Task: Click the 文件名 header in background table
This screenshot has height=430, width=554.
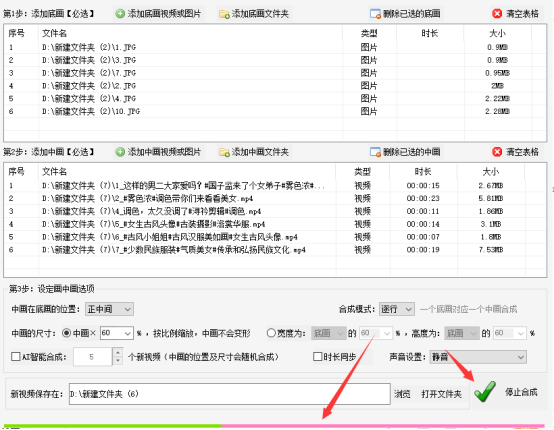Action: click(54, 33)
